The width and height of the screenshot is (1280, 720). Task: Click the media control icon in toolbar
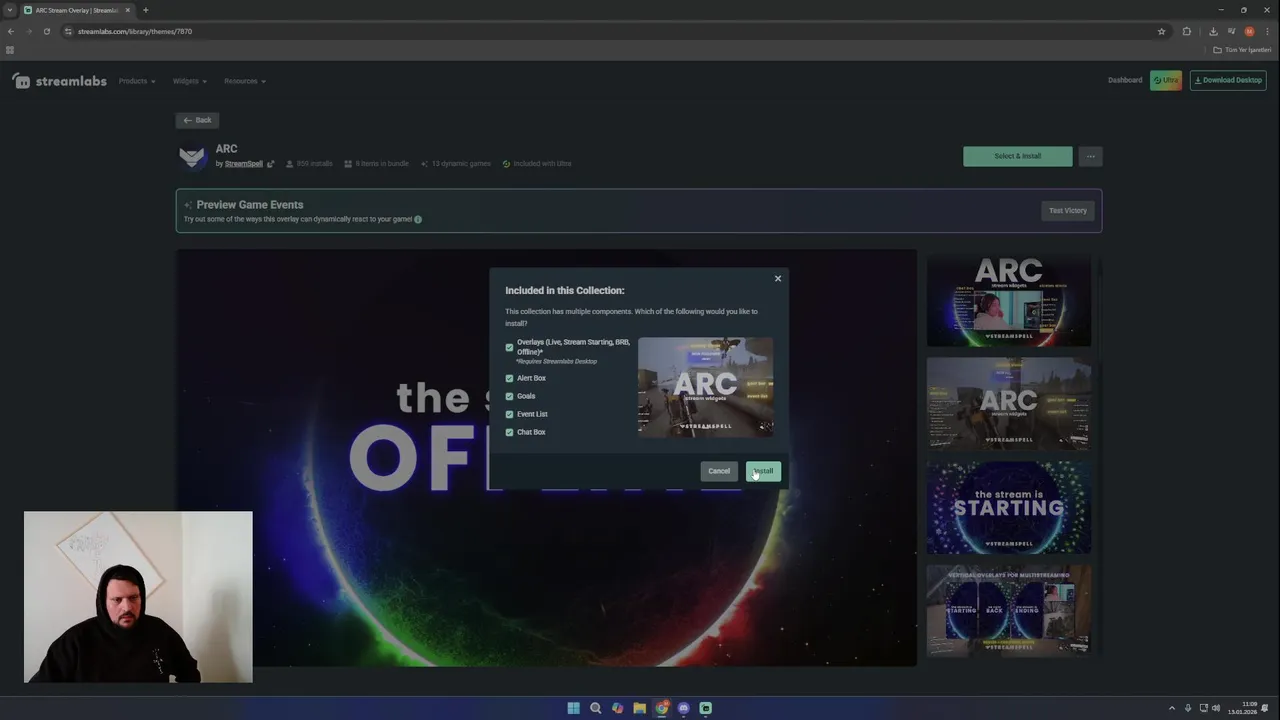[1231, 31]
